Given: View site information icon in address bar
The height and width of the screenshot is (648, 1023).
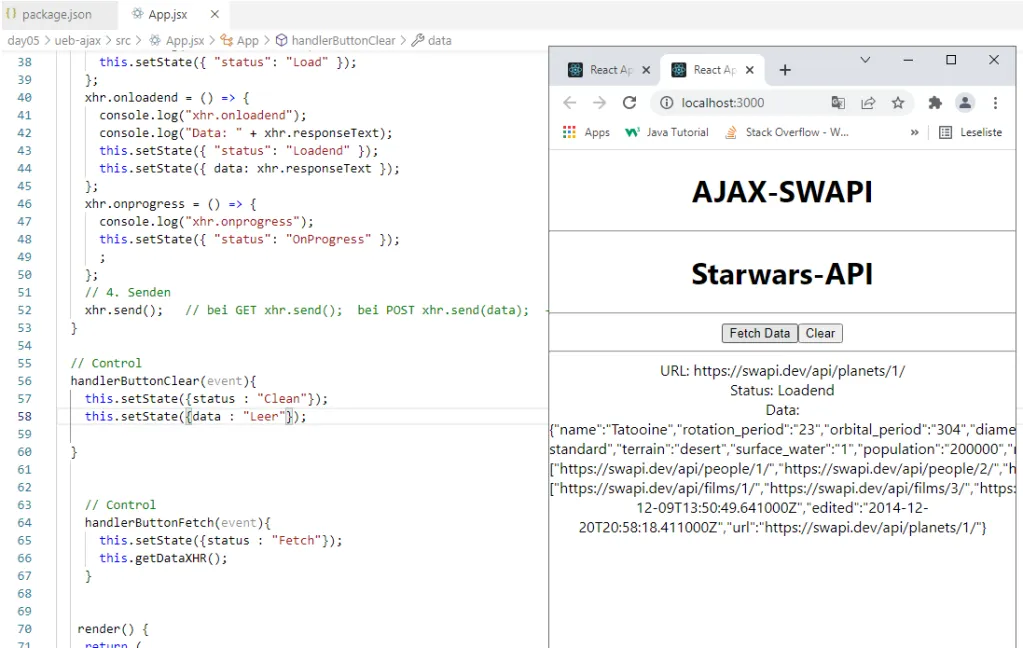Looking at the screenshot, I should point(666,102).
